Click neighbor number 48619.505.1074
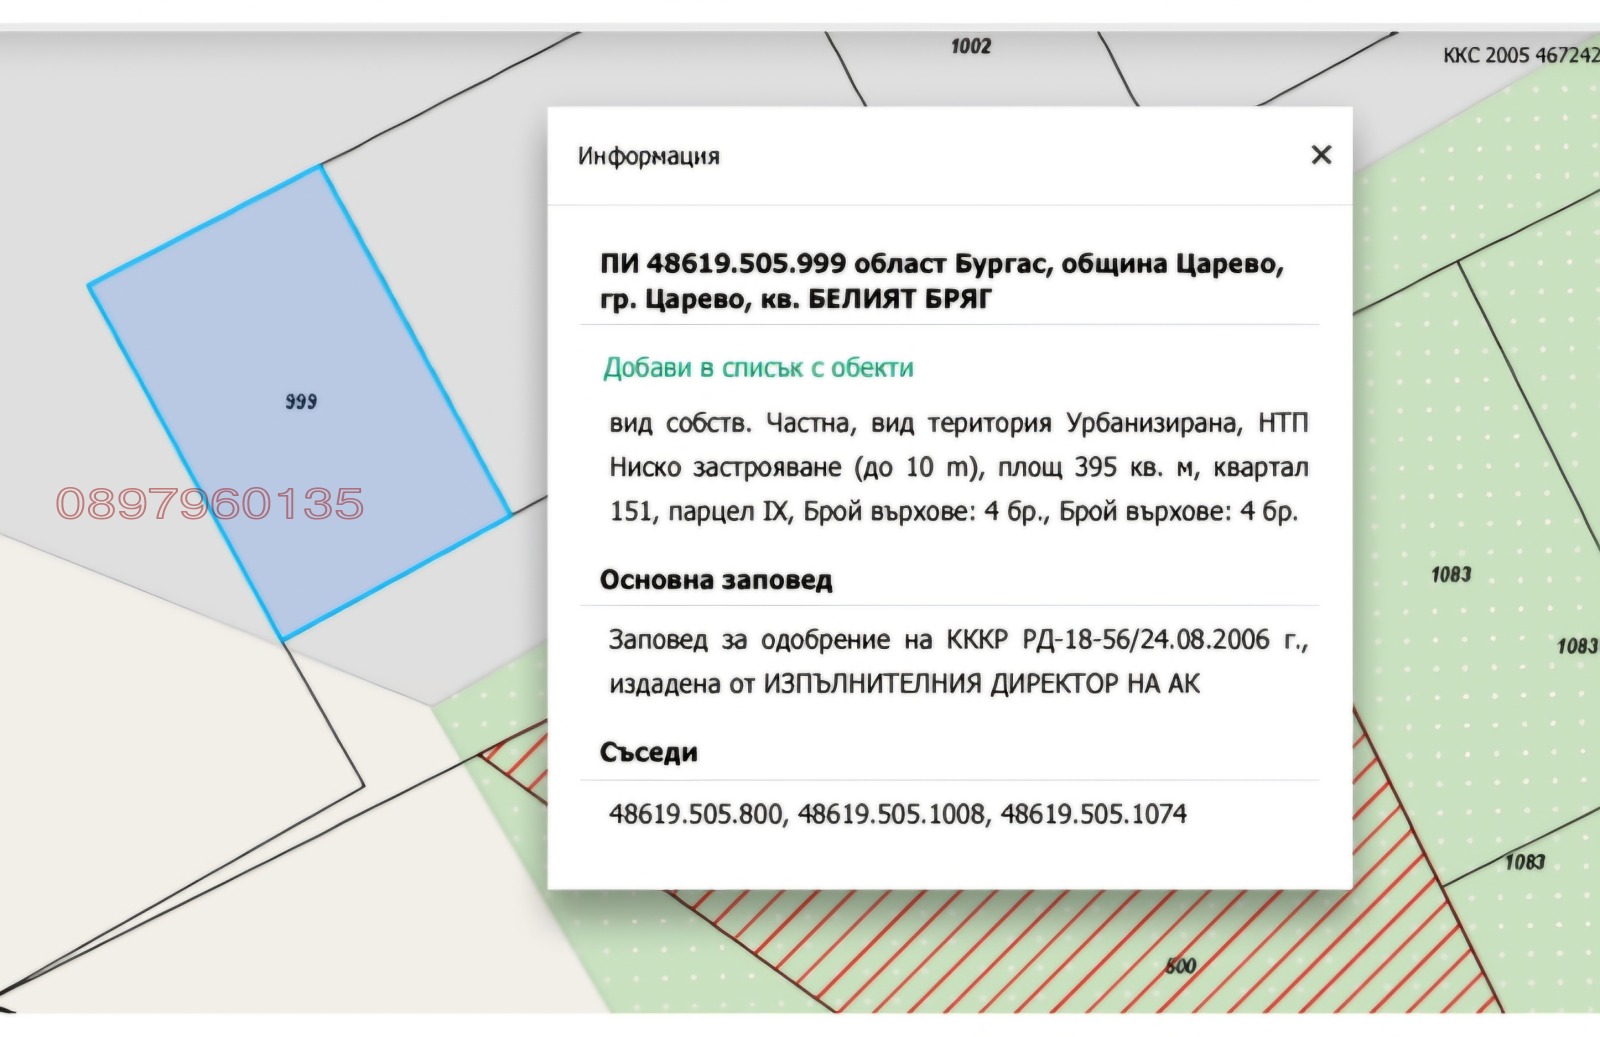The height and width of the screenshot is (1037, 1600). pyautogui.click(x=1094, y=814)
